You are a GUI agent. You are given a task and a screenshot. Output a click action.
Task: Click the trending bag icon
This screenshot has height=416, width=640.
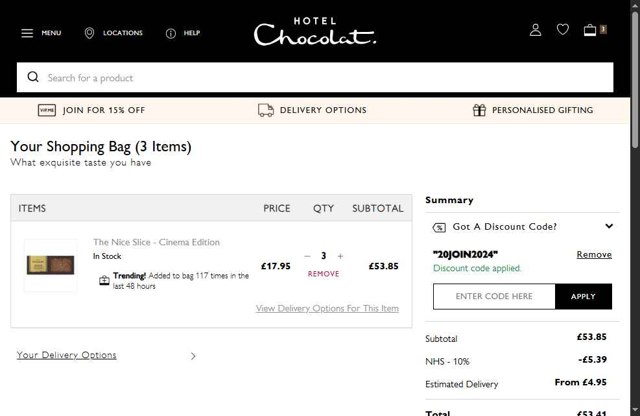(104, 280)
